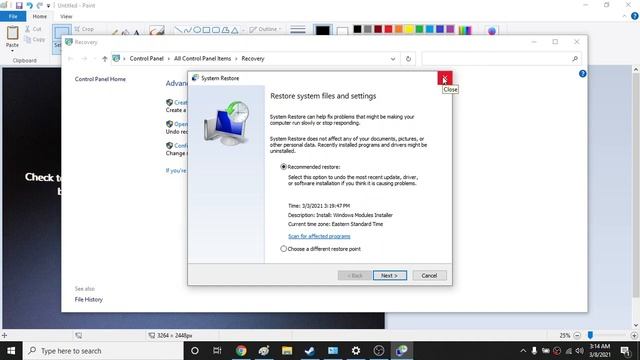Open the Brushes tool in Paint
The width and height of the screenshot is (640, 360).
click(x=157, y=30)
